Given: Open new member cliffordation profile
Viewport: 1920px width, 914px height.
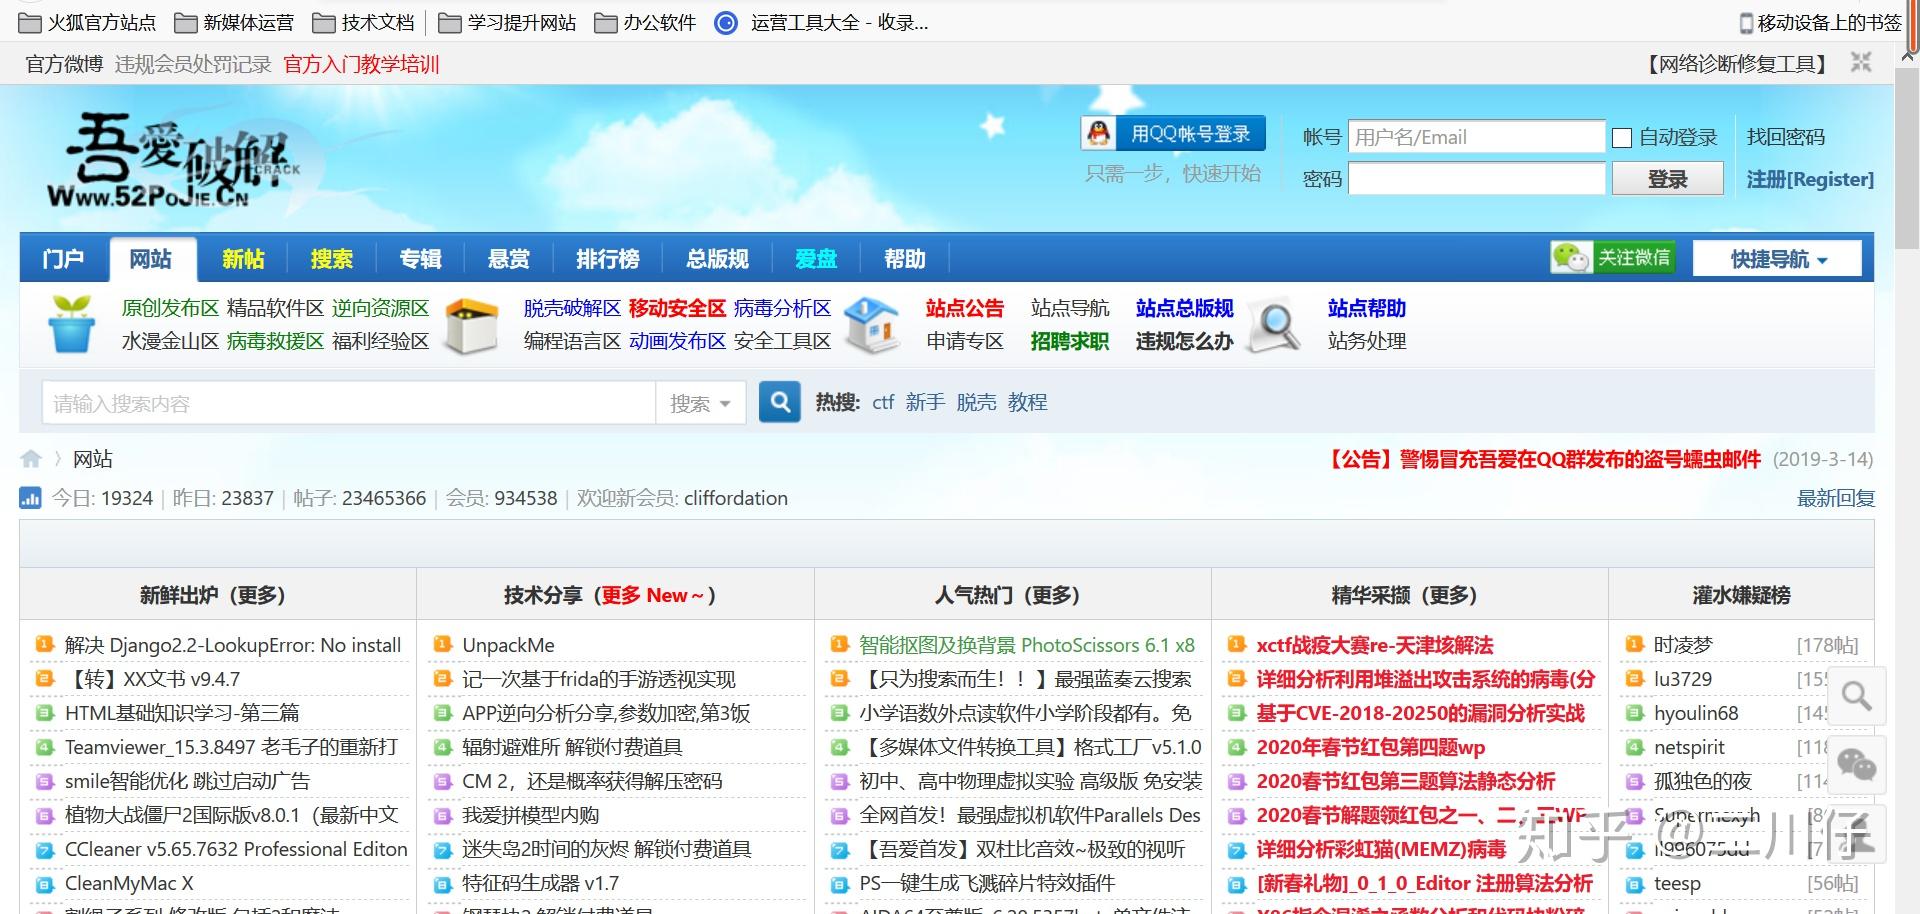Looking at the screenshot, I should point(735,498).
